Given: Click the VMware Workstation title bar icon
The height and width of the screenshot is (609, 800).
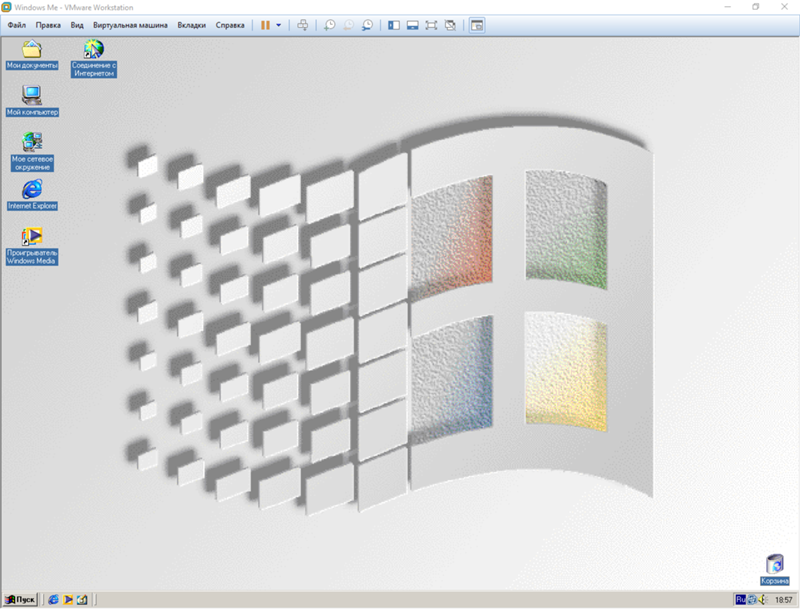Looking at the screenshot, I should coord(7,7).
